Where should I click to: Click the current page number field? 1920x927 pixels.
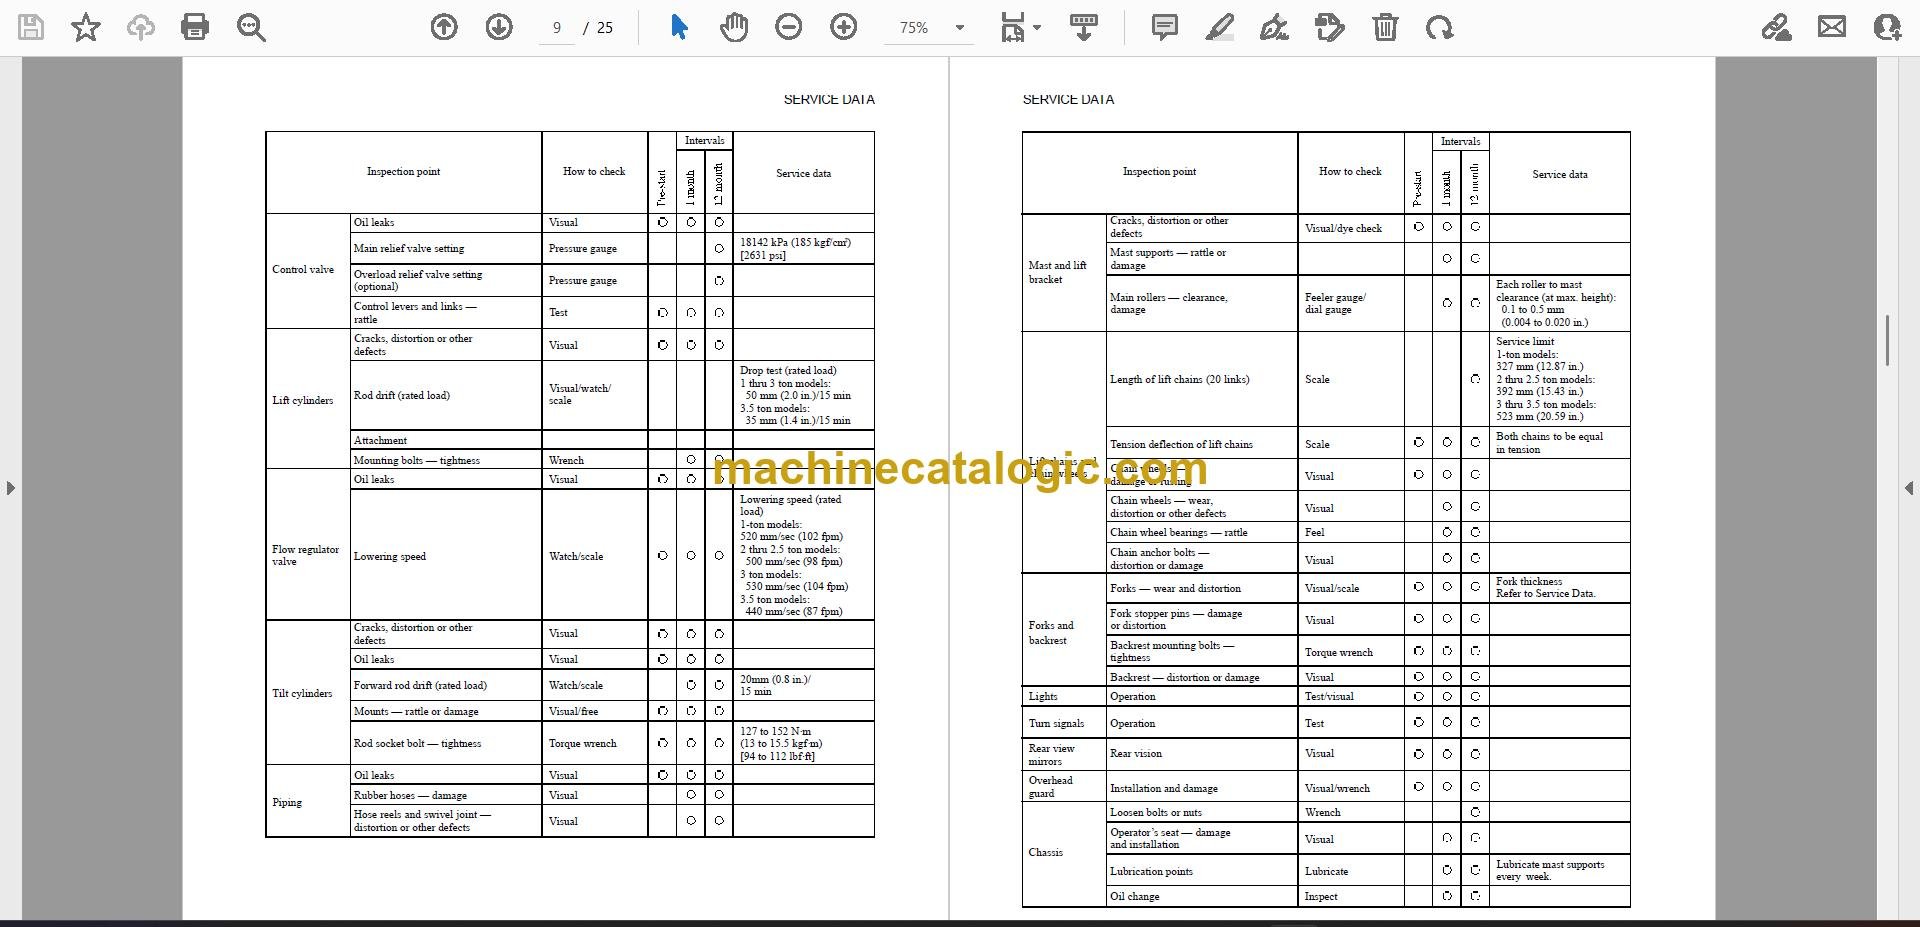point(557,28)
